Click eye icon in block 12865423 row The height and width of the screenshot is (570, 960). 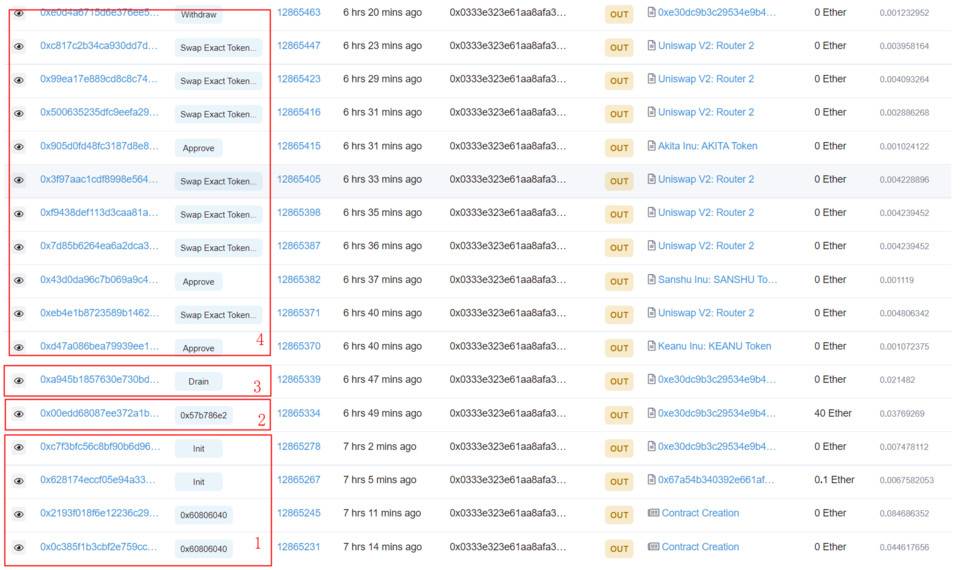coord(19,80)
